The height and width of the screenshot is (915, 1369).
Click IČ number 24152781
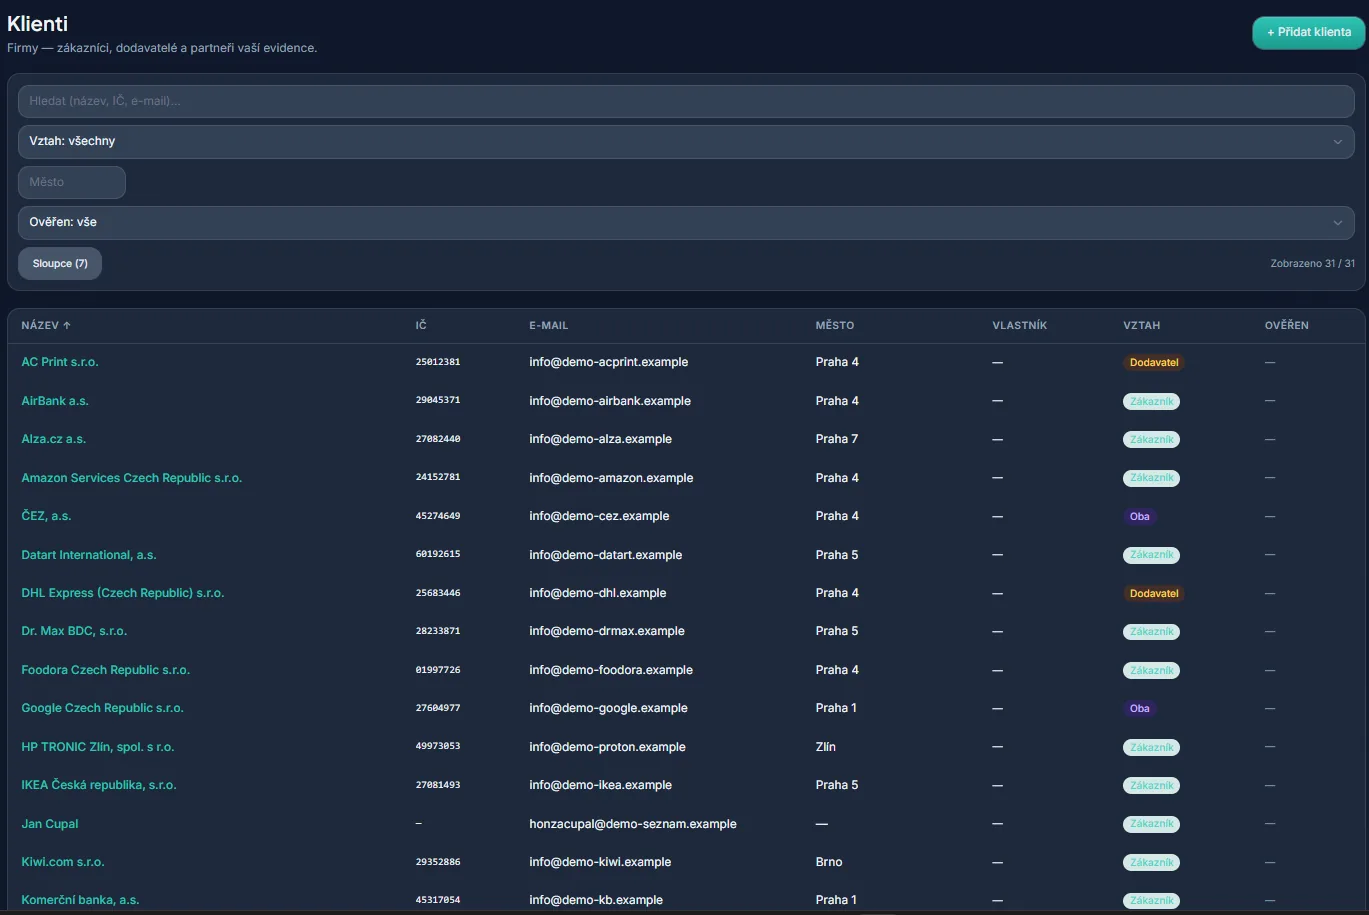click(x=438, y=477)
